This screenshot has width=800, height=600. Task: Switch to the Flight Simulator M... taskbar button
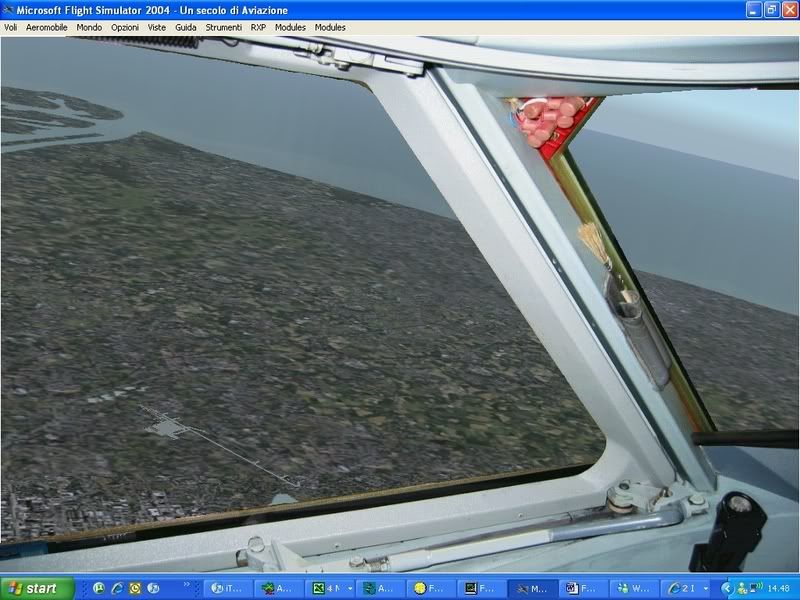(x=531, y=589)
